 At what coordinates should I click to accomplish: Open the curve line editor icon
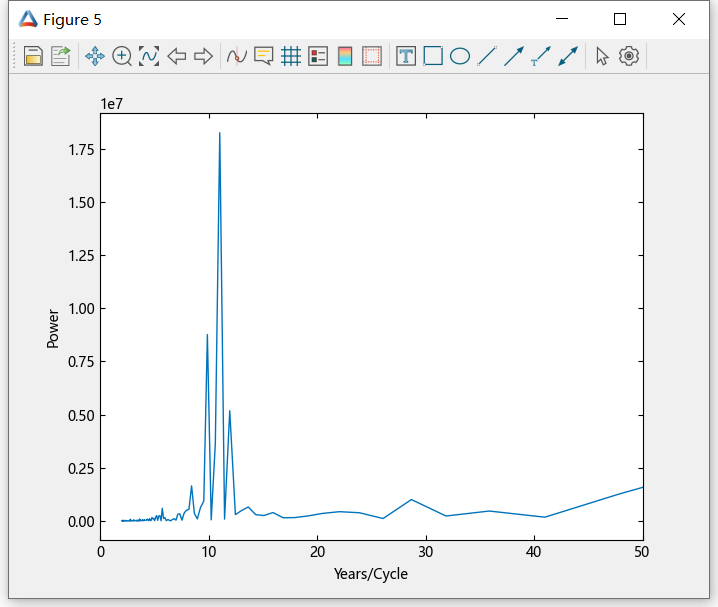237,56
